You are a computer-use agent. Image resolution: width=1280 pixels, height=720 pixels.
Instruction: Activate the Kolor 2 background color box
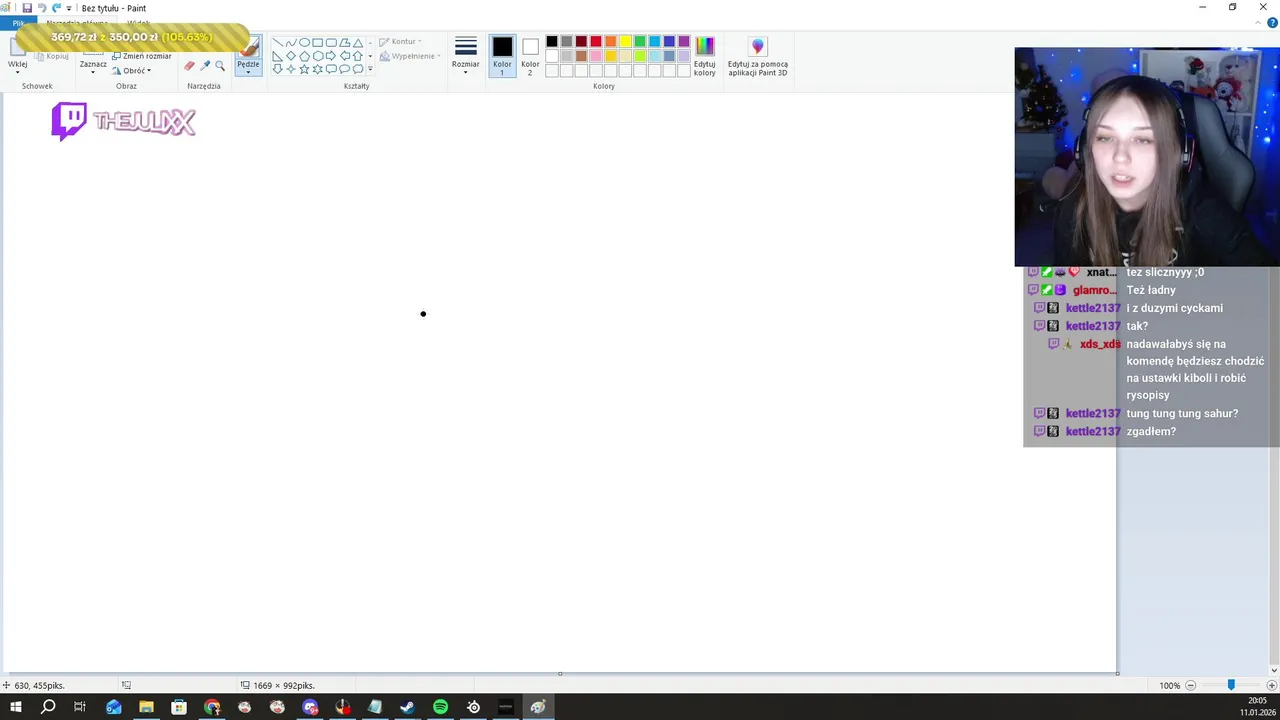530,56
